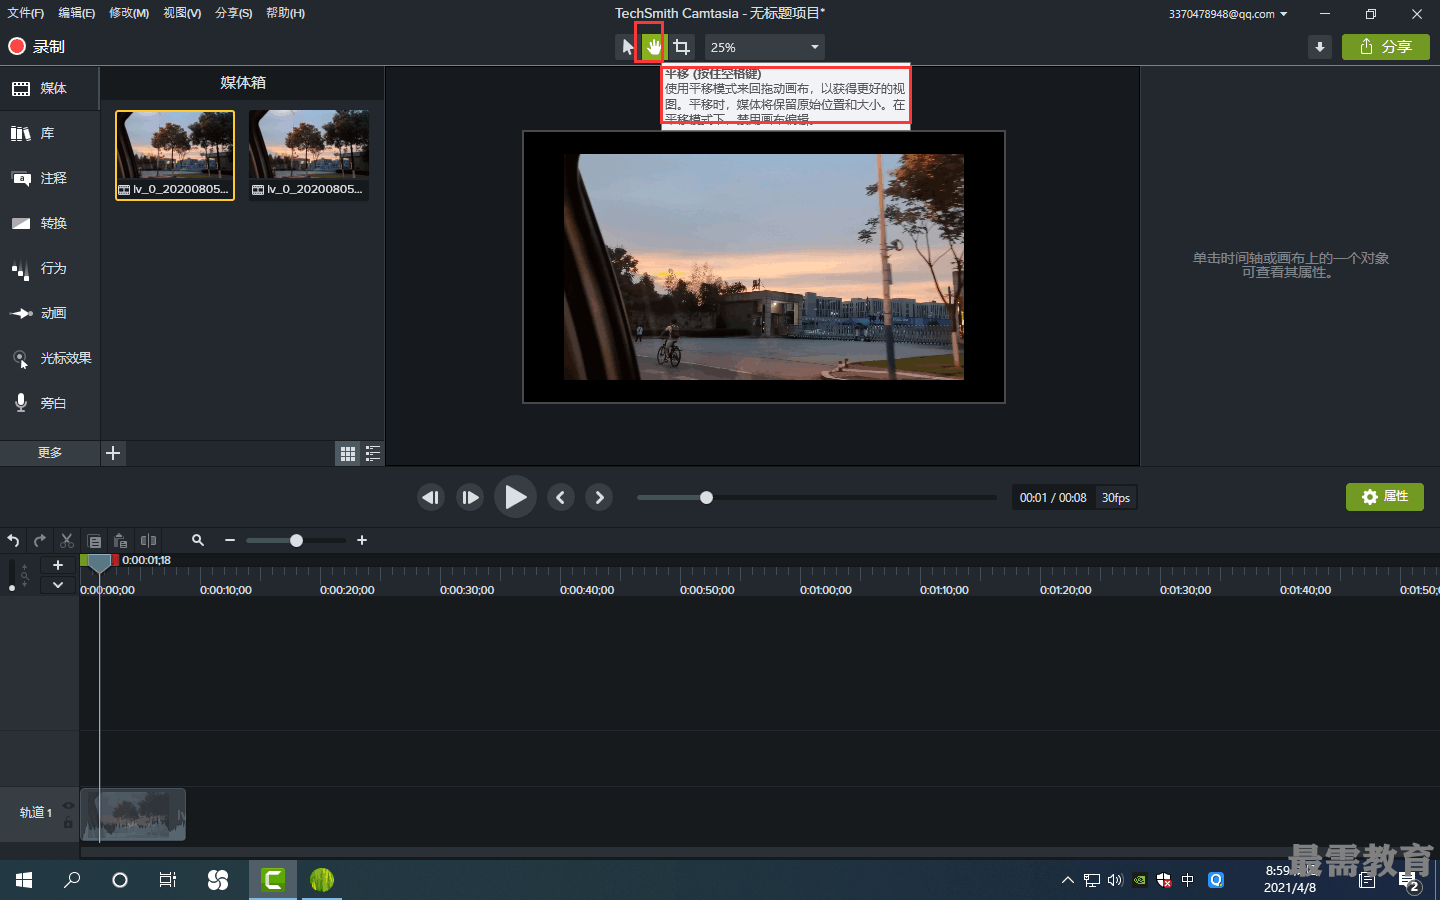Select the video clip on 轨道 1
Viewport: 1440px width, 900px height.
point(133,815)
